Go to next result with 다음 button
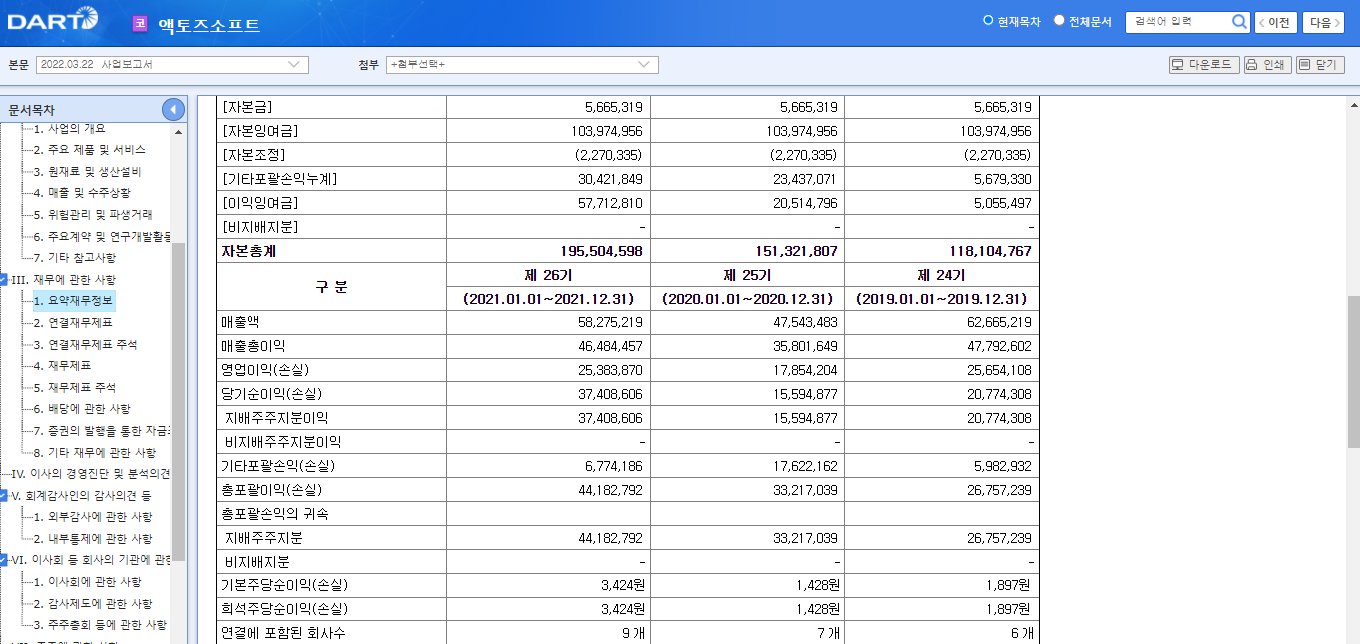Screen dimensions: 1360x644 coord(1324,22)
